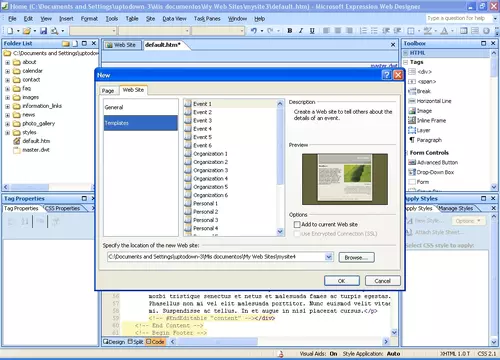
Task: Select the Form control in Toolbox
Action: click(x=419, y=182)
